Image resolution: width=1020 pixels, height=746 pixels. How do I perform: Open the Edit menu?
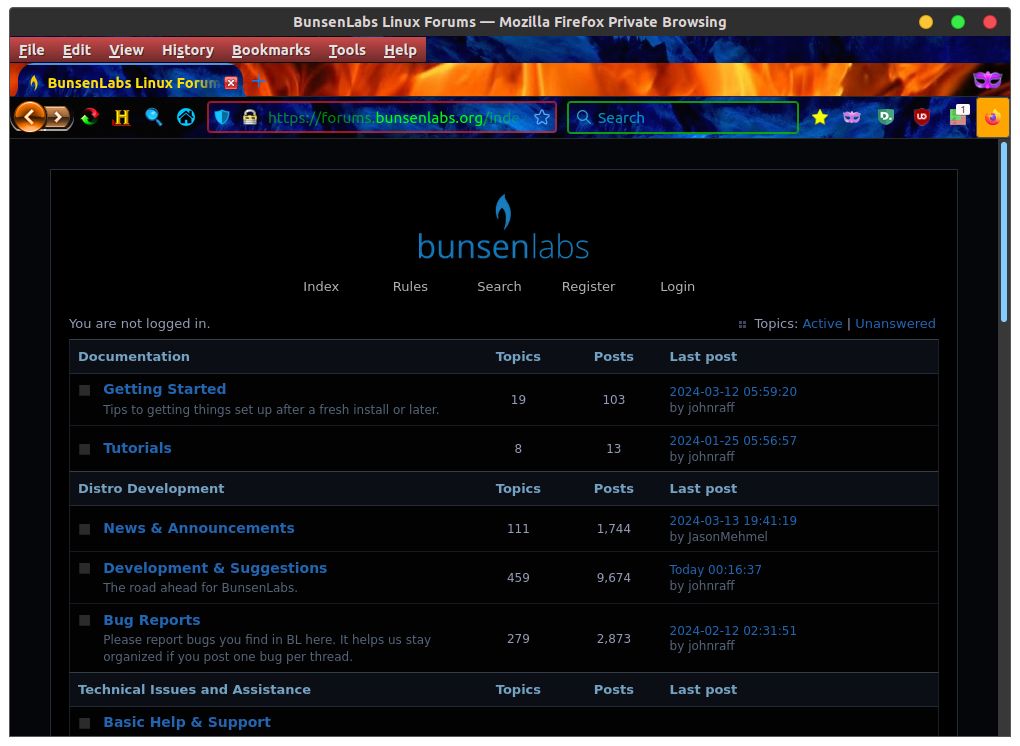77,50
